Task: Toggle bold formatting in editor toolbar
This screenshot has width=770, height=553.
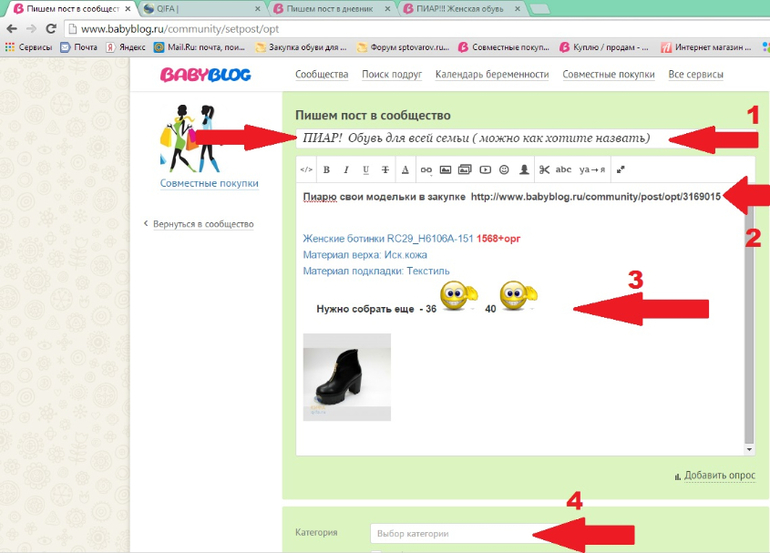Action: (x=326, y=170)
